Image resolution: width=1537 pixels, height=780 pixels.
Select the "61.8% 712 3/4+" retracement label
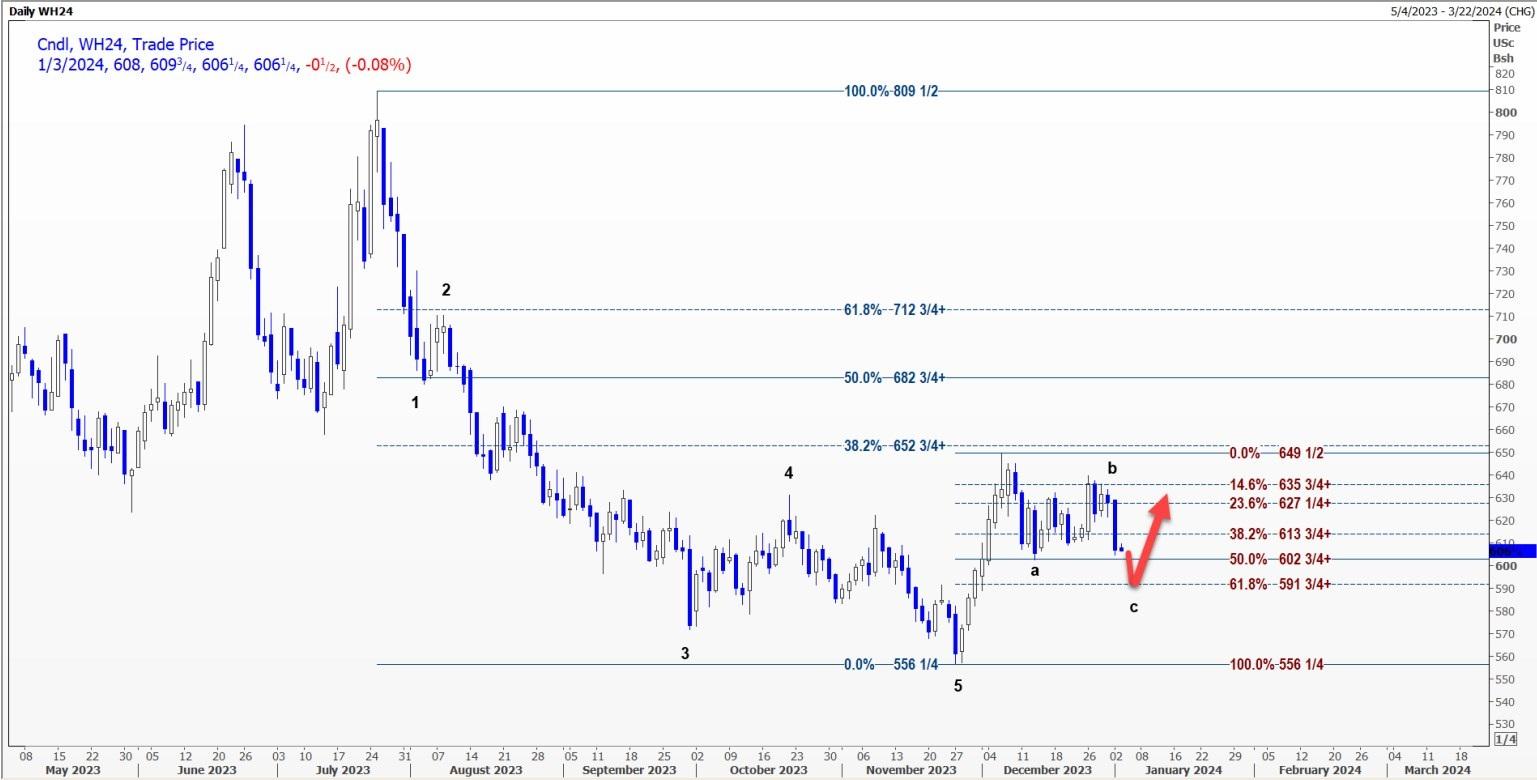[x=895, y=310]
